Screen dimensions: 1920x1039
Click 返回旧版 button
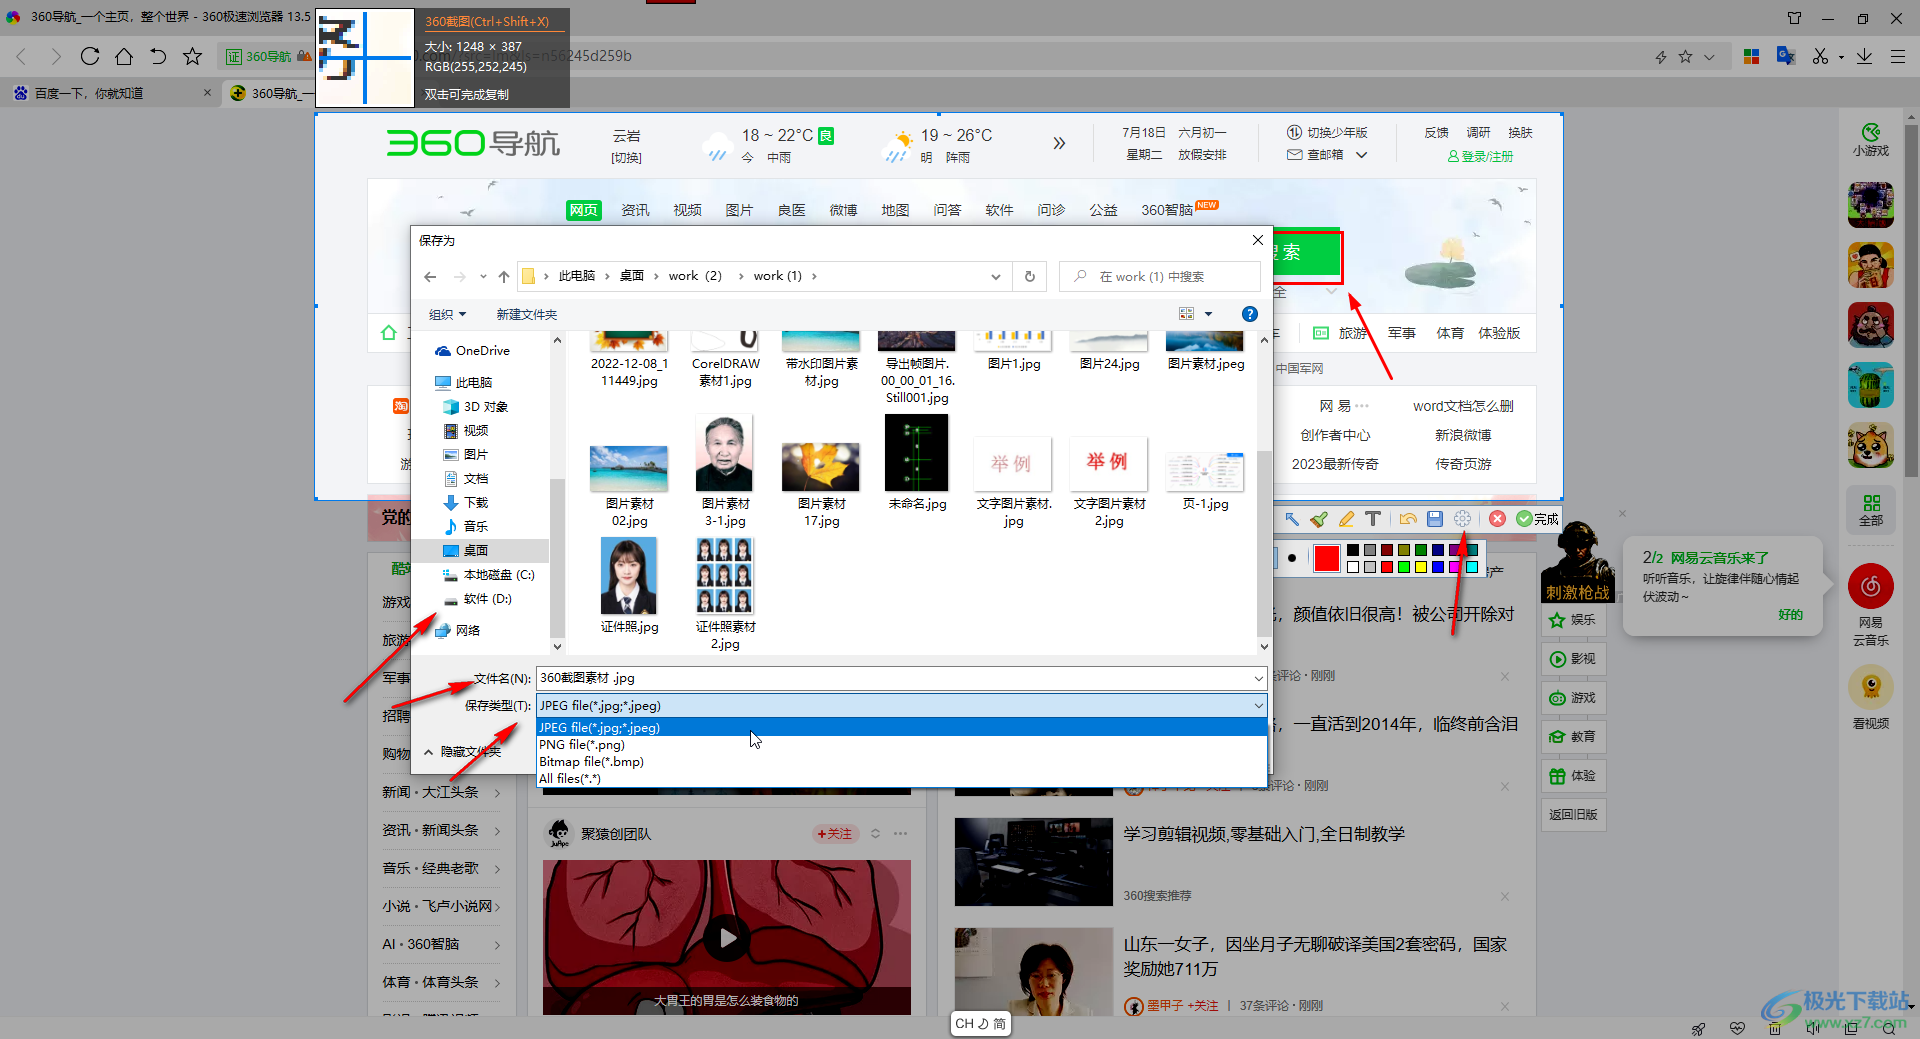[1573, 814]
